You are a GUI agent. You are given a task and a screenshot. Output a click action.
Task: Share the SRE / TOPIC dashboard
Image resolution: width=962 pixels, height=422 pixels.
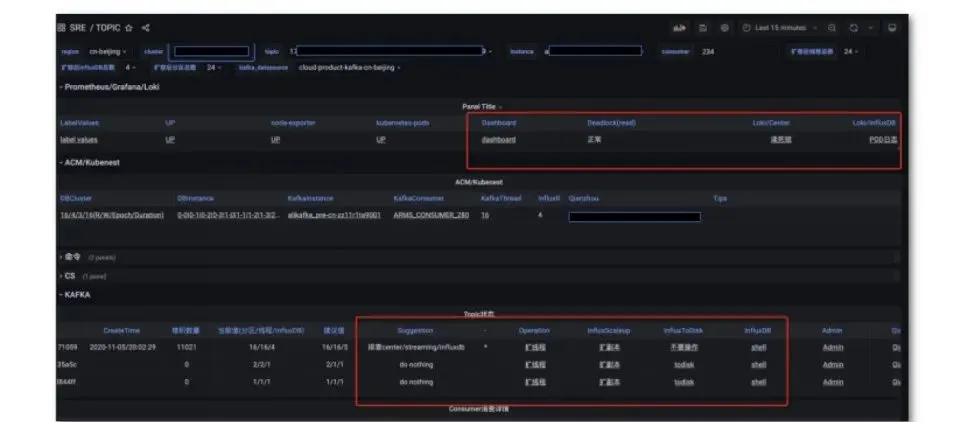pos(145,28)
